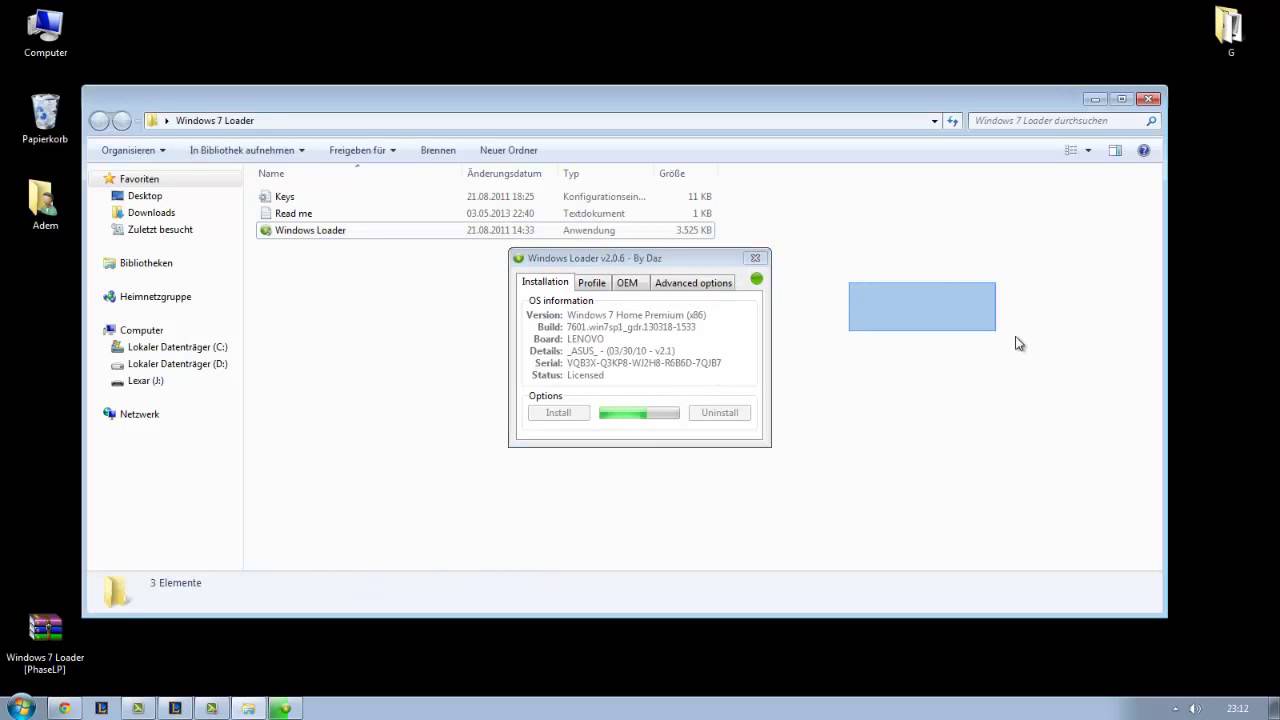This screenshot has width=1280, height=720.
Task: Open Favoriten in the navigation pane
Action: tap(139, 179)
